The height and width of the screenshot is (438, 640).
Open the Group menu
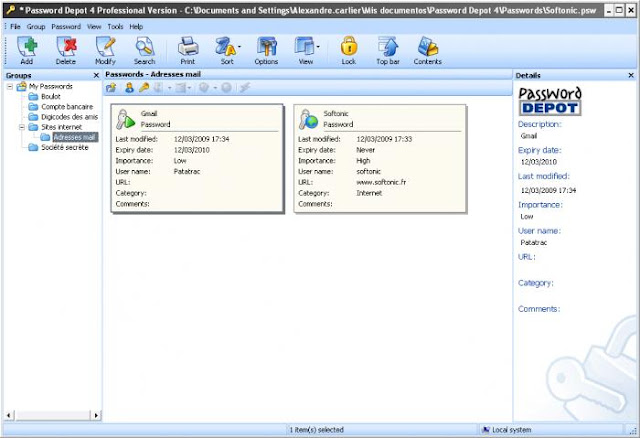36,27
